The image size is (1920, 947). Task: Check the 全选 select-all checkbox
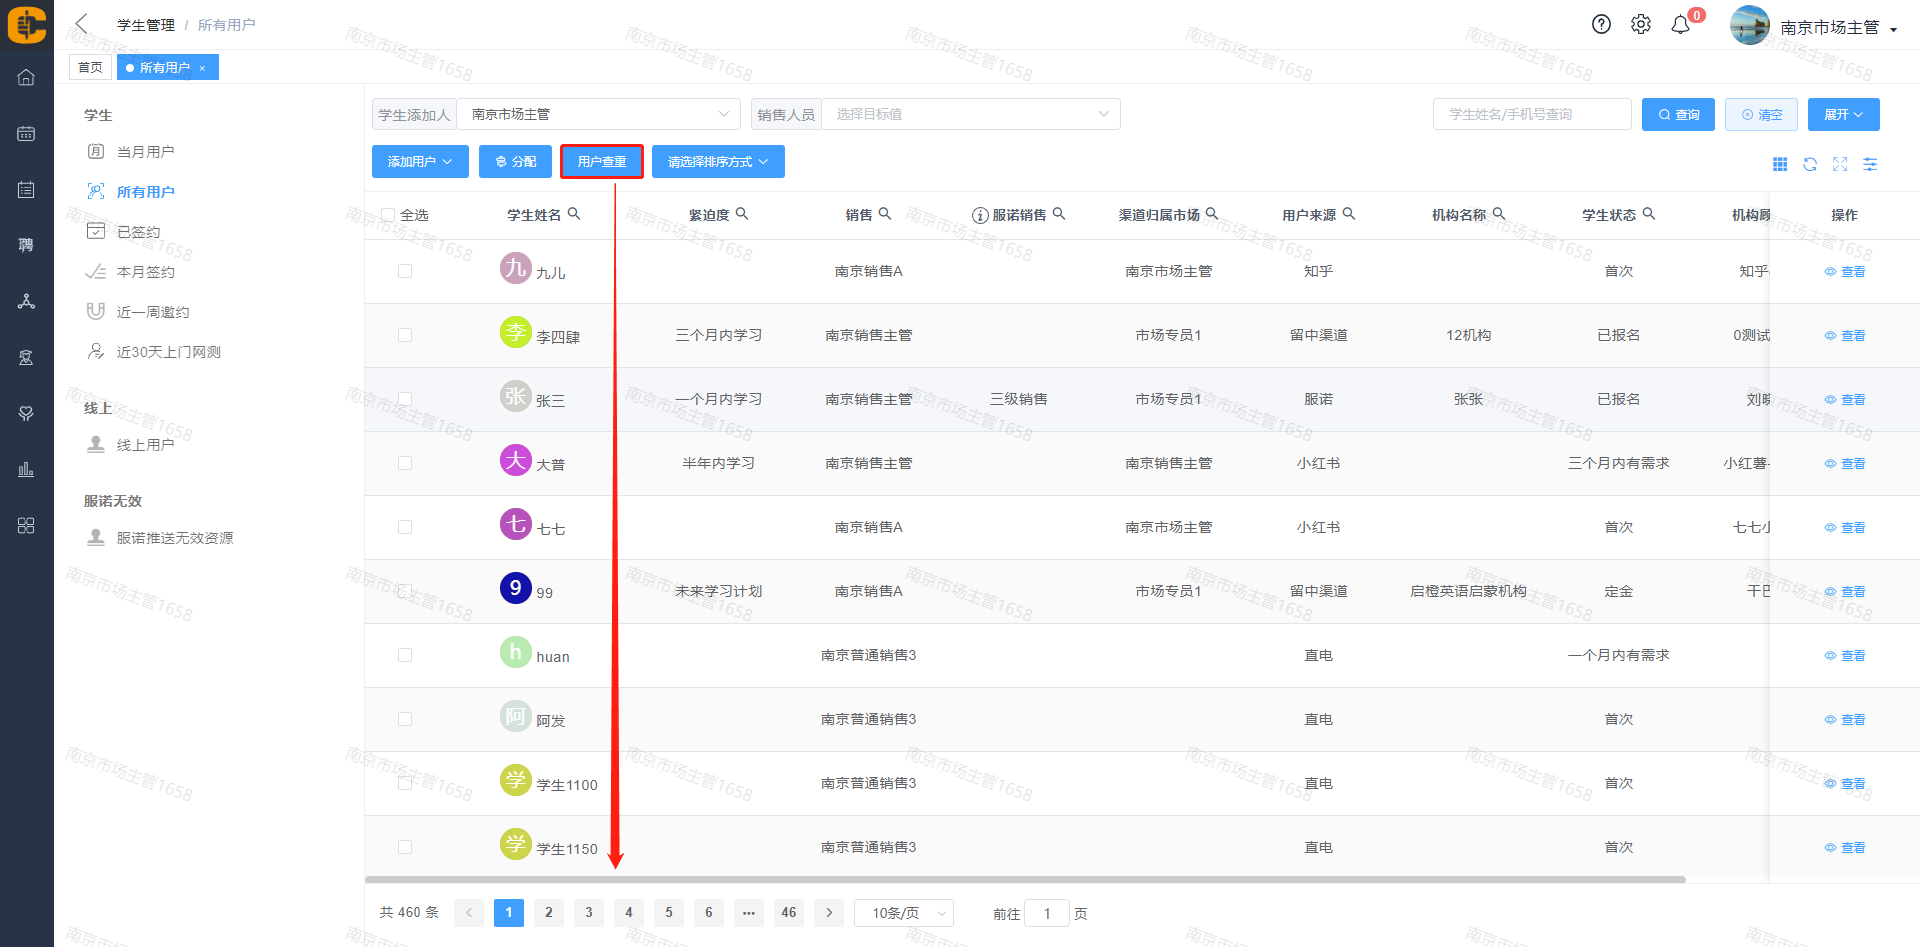click(x=388, y=215)
